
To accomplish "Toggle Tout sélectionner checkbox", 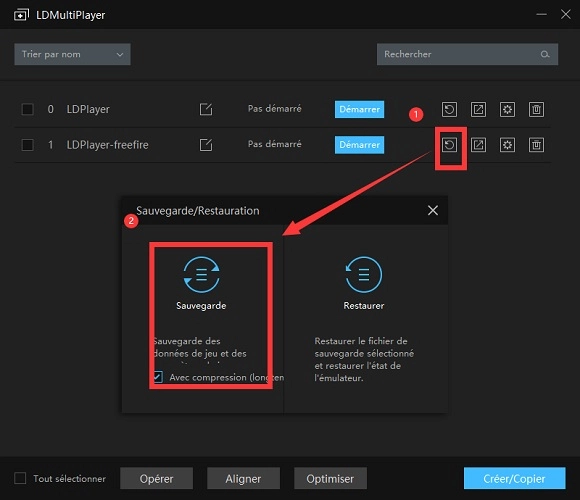I will [x=20, y=478].
